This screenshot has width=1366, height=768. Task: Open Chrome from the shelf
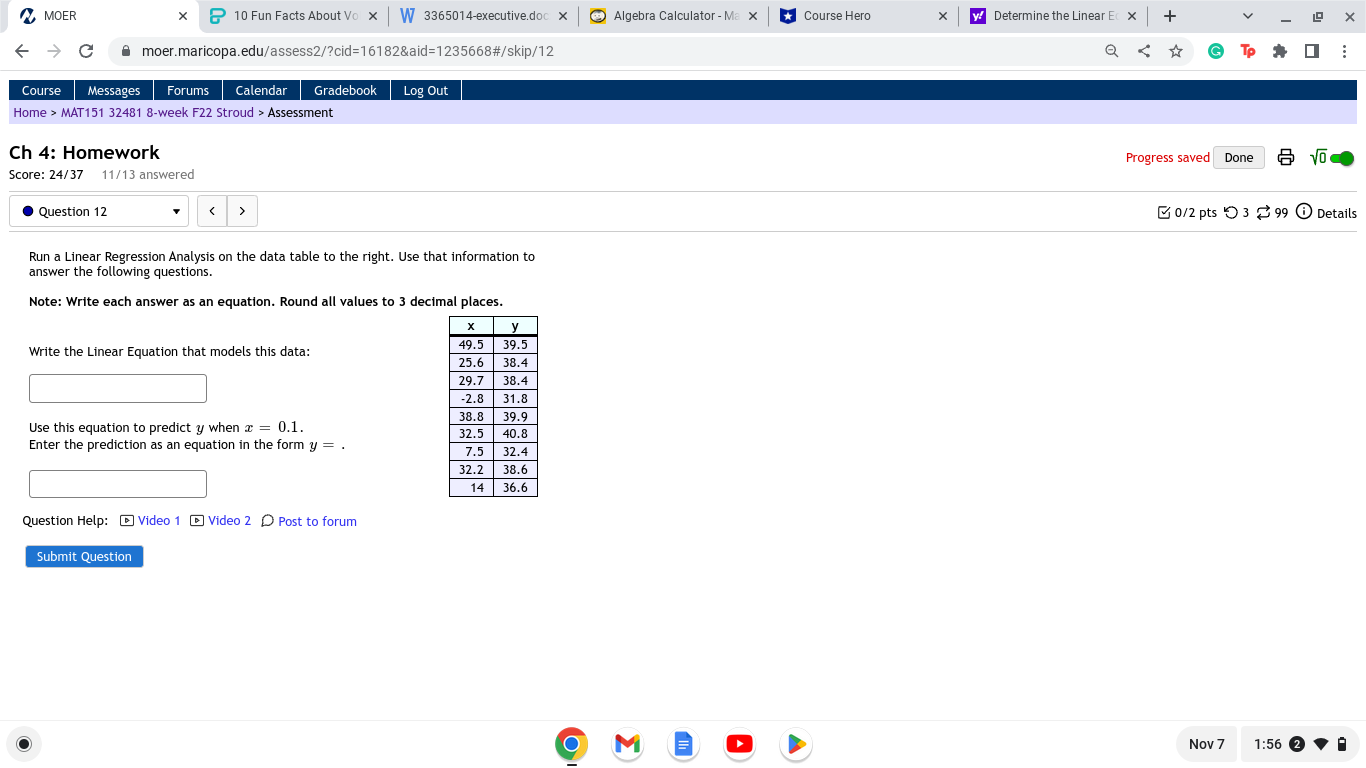(571, 744)
